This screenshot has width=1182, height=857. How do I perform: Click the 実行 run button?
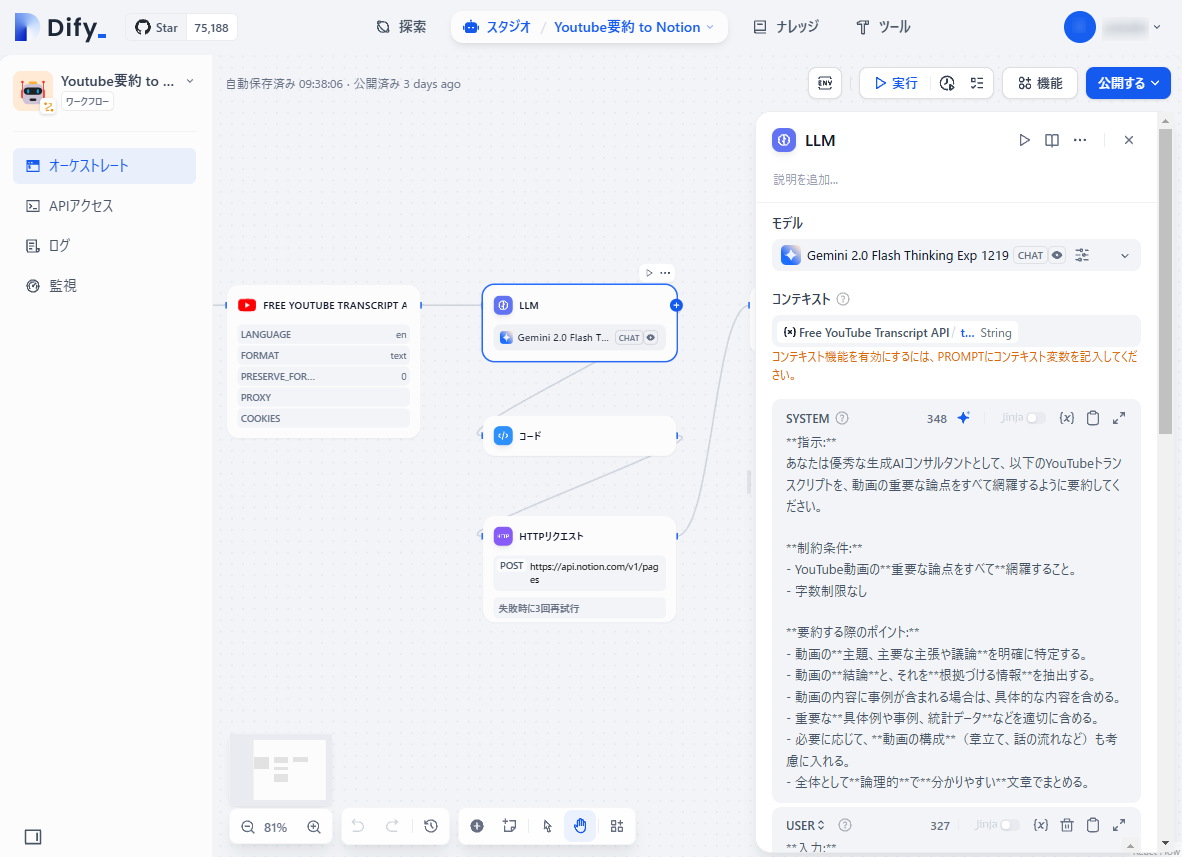point(893,83)
